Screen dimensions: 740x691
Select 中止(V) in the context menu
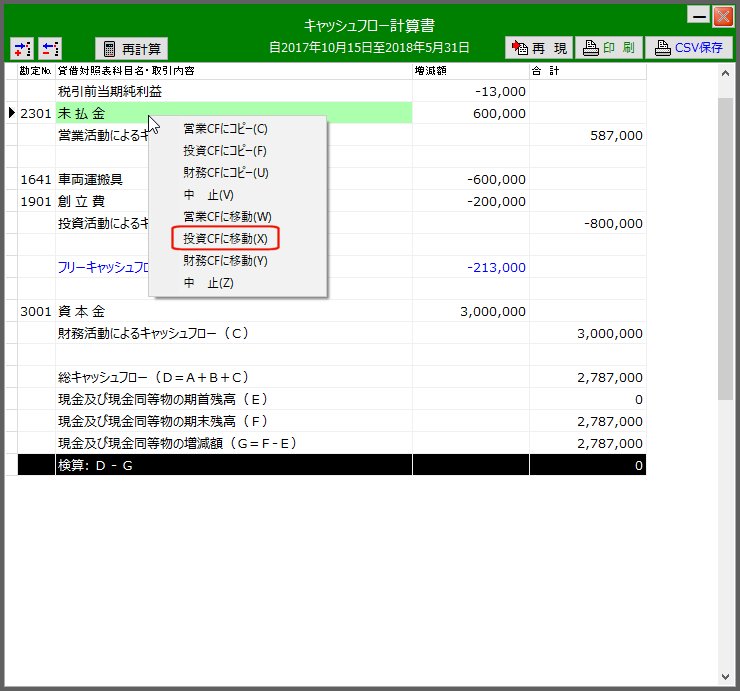[x=209, y=195]
